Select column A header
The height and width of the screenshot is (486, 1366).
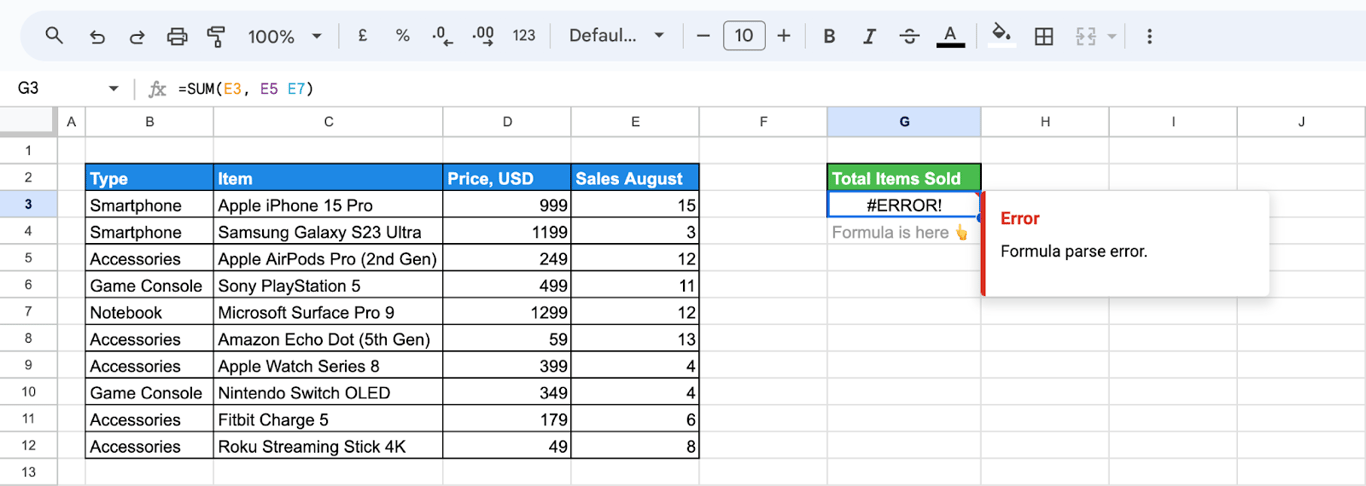[x=71, y=122]
